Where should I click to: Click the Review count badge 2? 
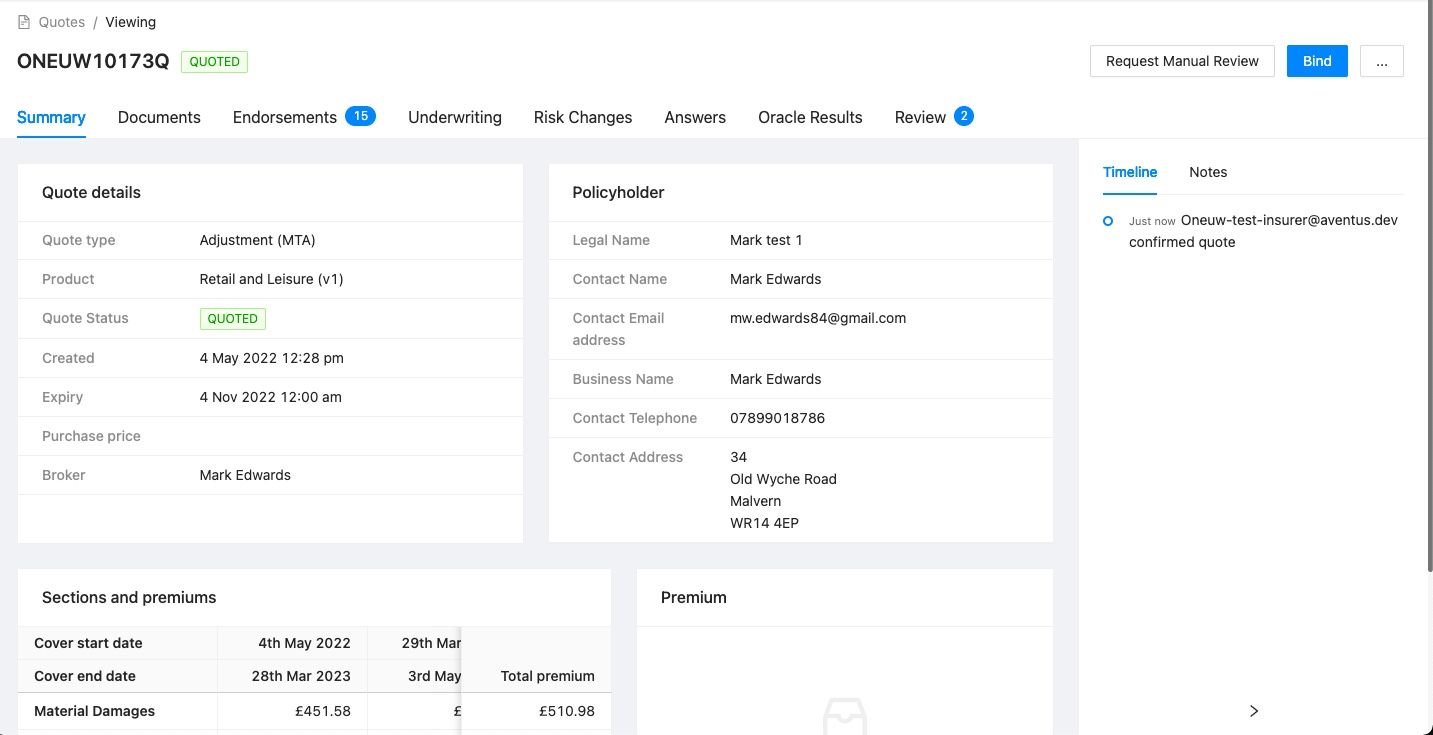pyautogui.click(x=964, y=116)
